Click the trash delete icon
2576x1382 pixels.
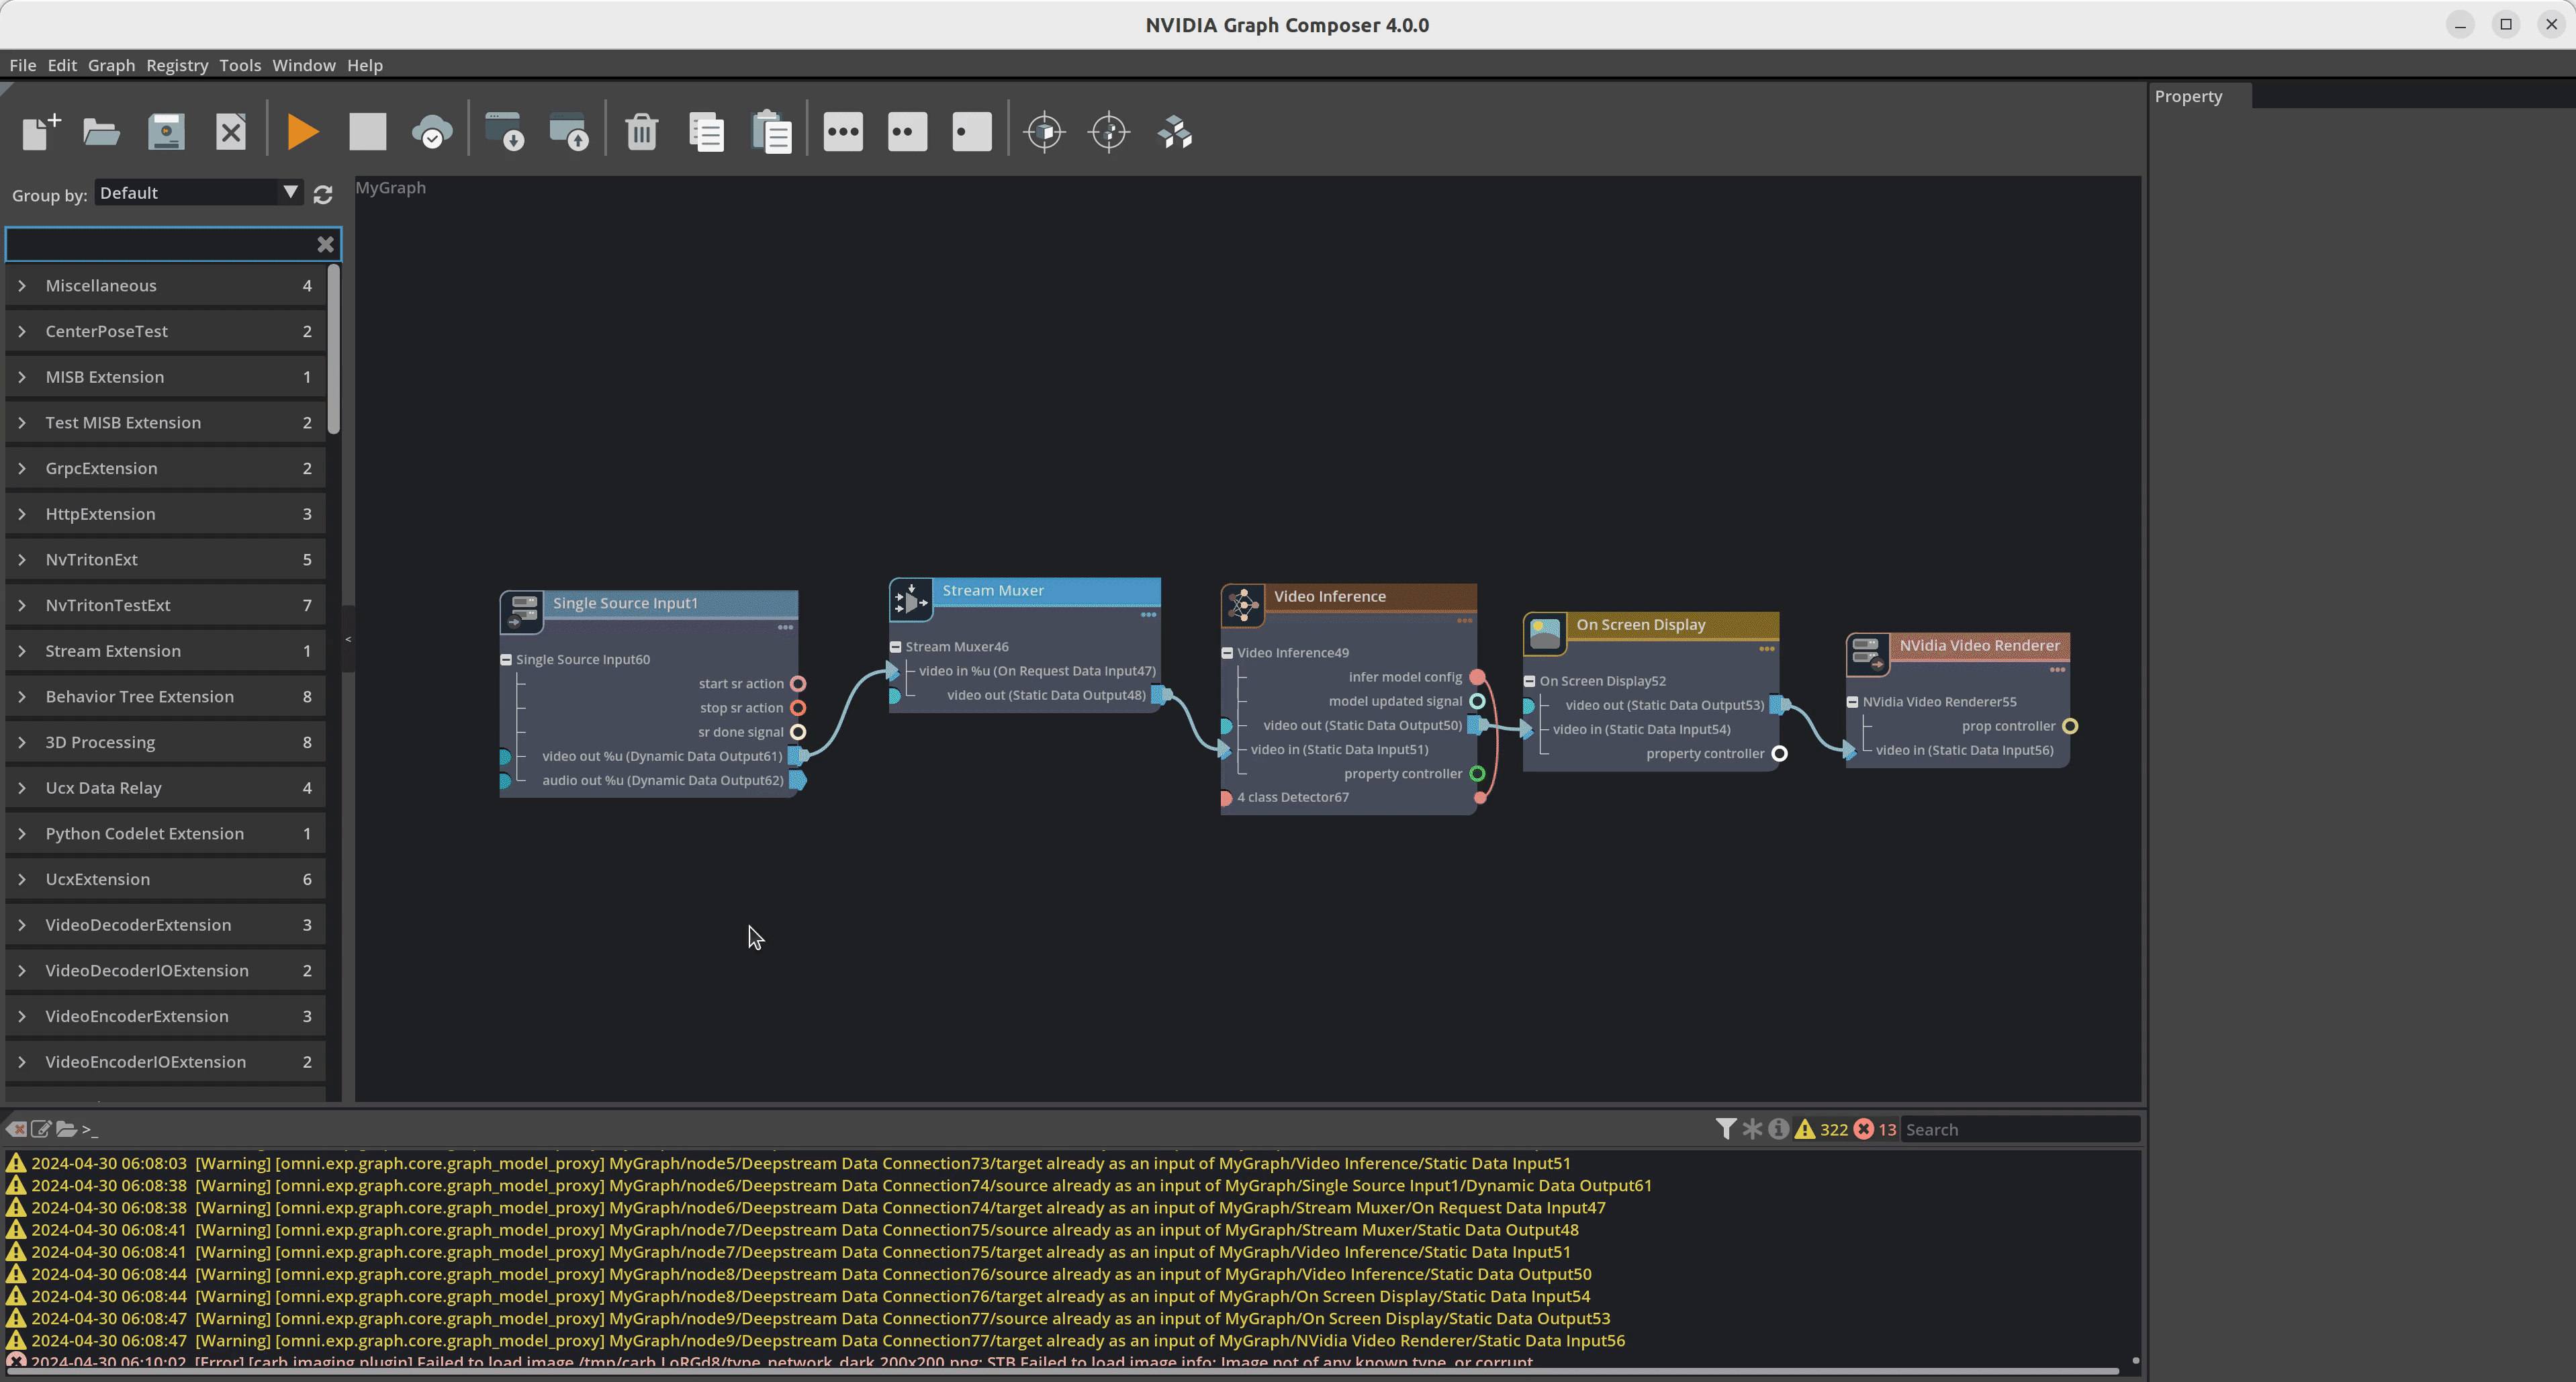coord(642,132)
